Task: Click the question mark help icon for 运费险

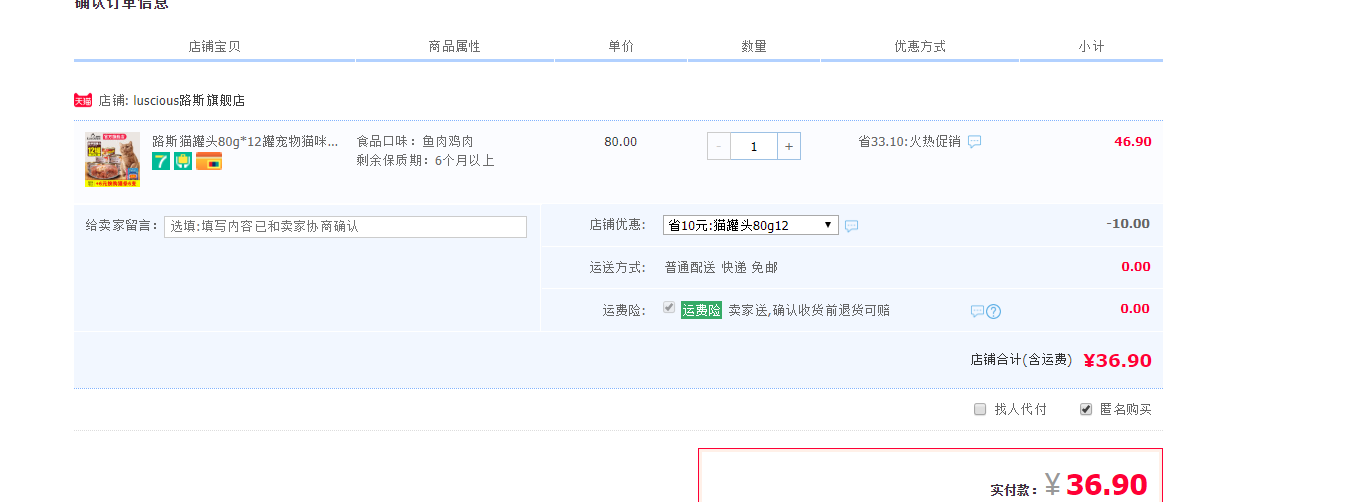Action: [993, 311]
